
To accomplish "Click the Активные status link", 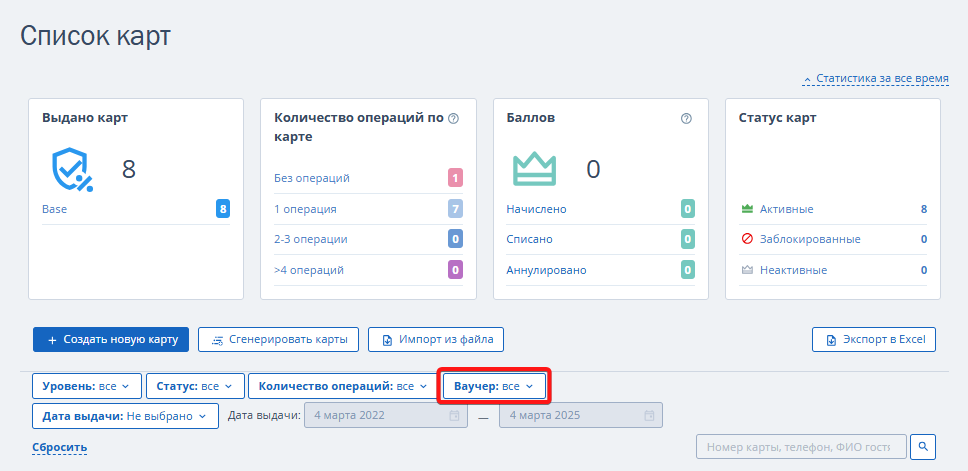I will [x=786, y=209].
